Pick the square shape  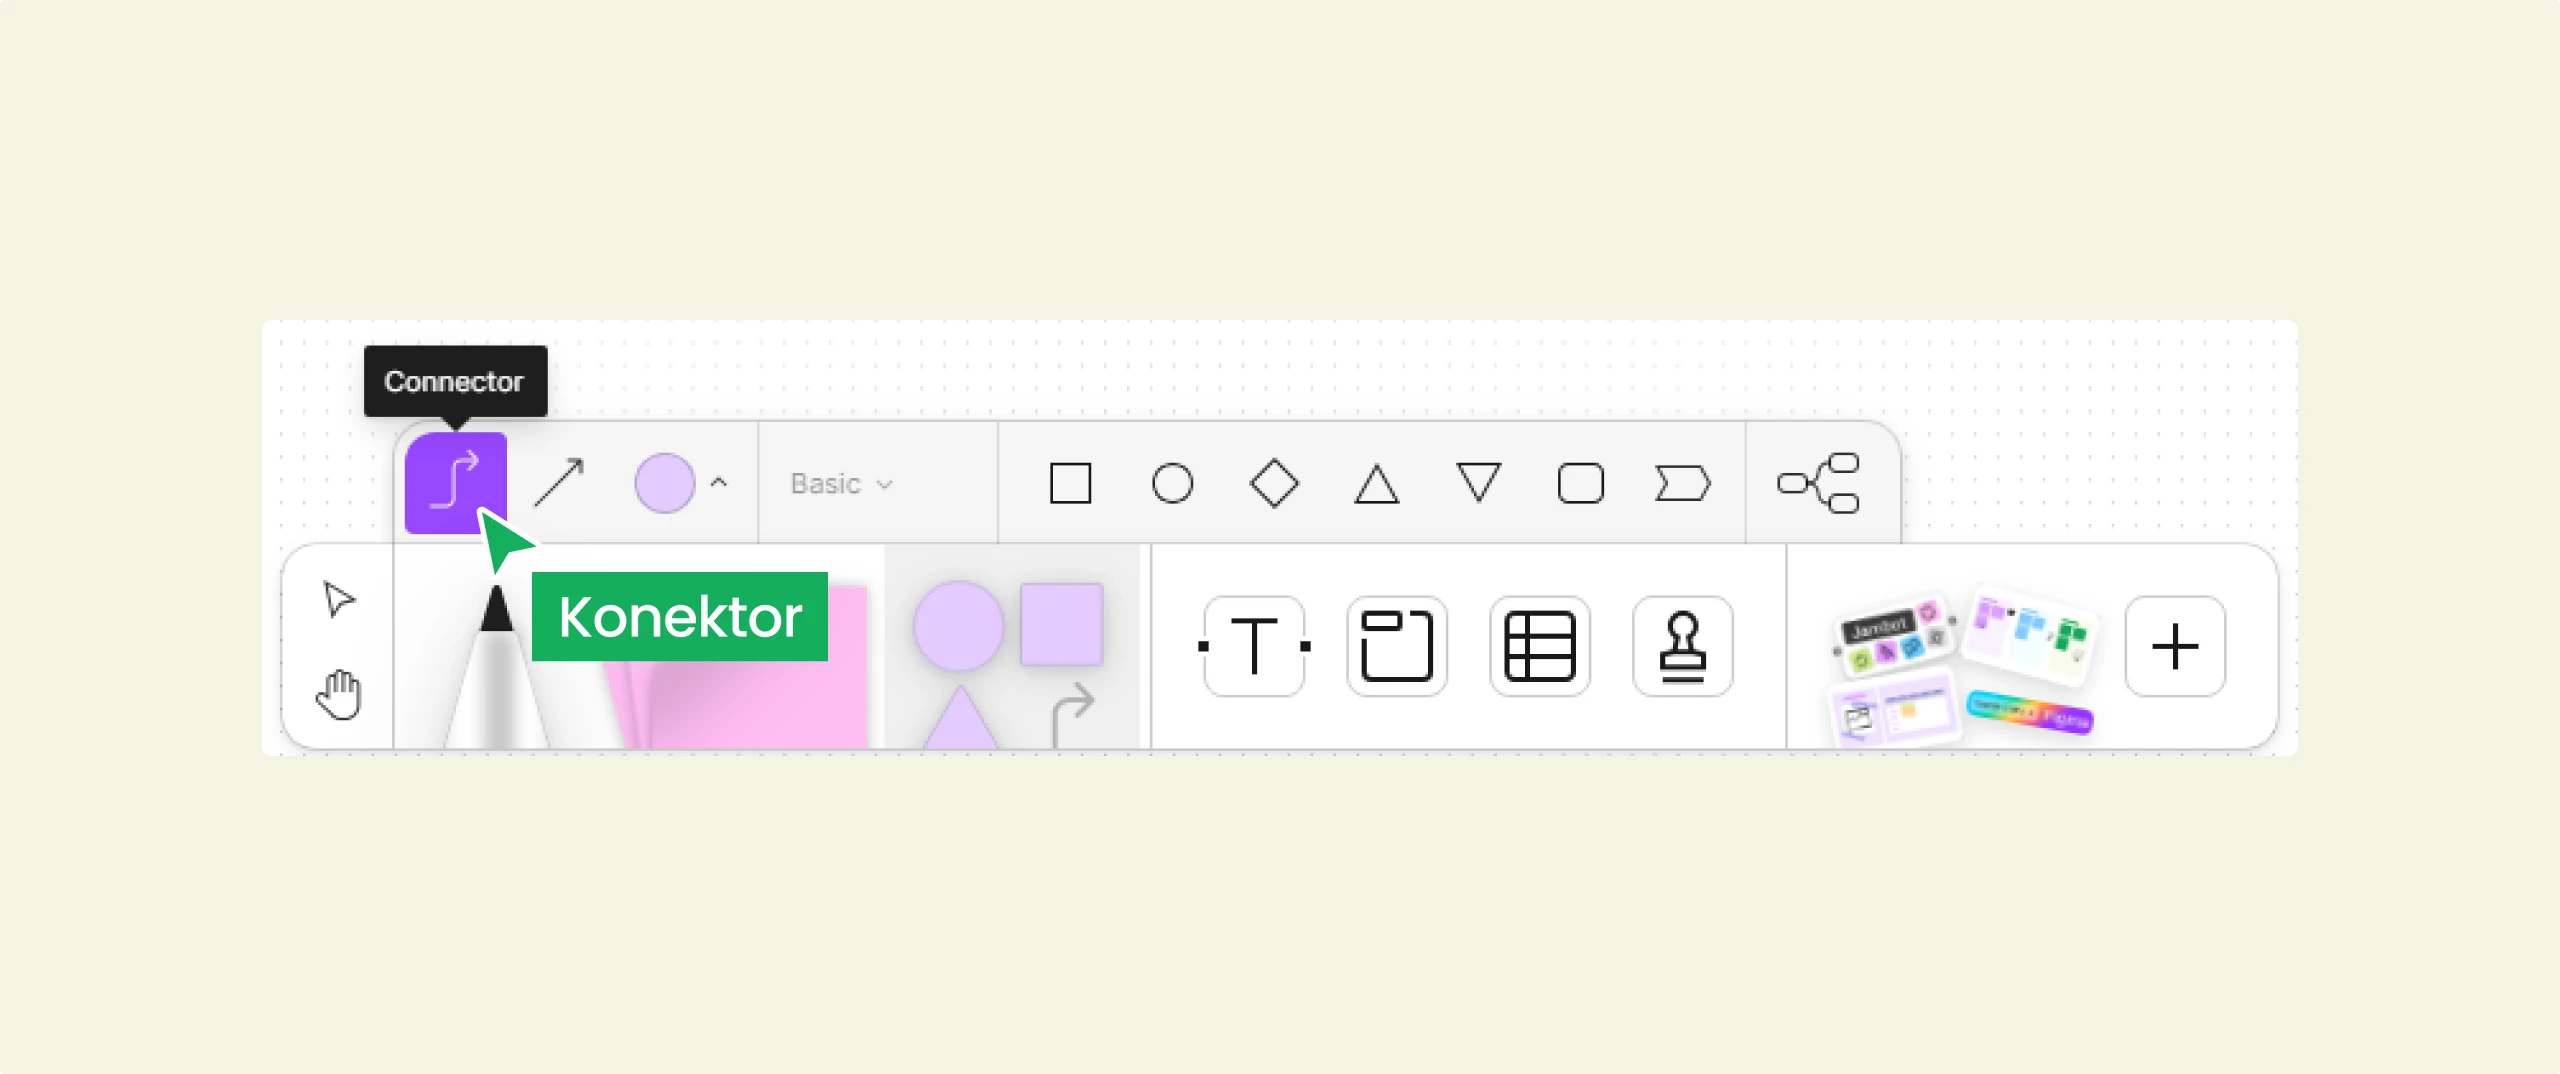[x=1070, y=484]
